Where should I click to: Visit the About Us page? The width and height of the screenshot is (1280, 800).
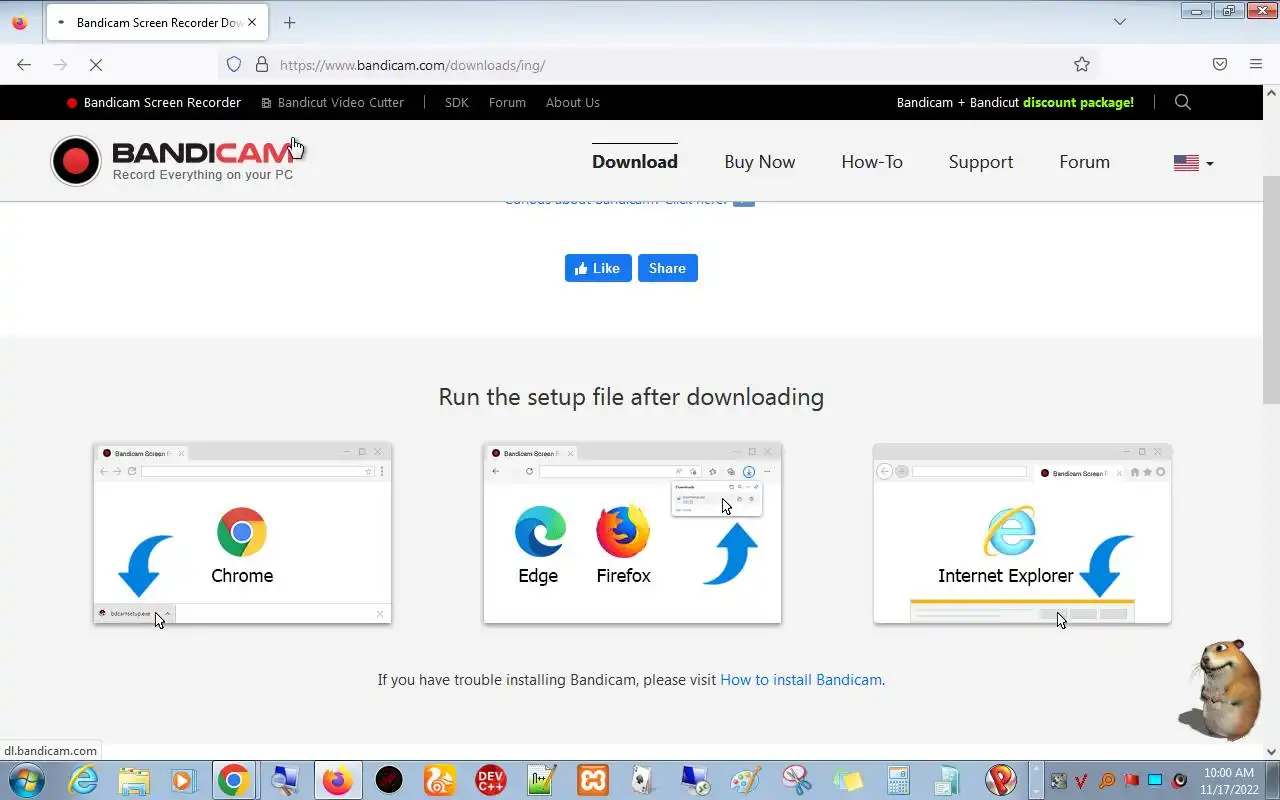573,102
